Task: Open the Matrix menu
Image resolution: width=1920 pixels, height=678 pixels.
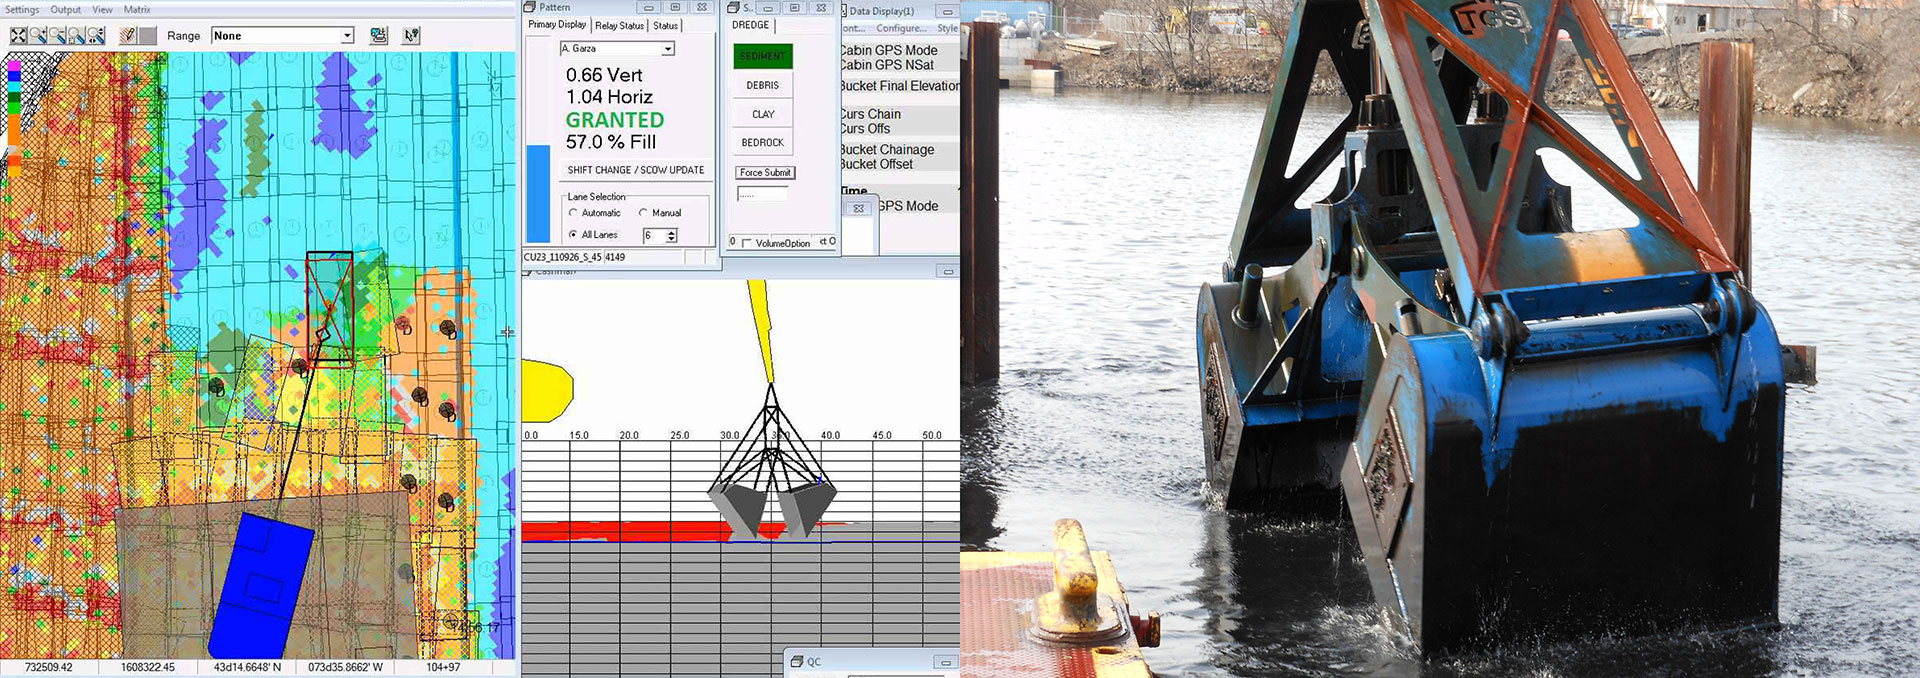Action: point(137,9)
